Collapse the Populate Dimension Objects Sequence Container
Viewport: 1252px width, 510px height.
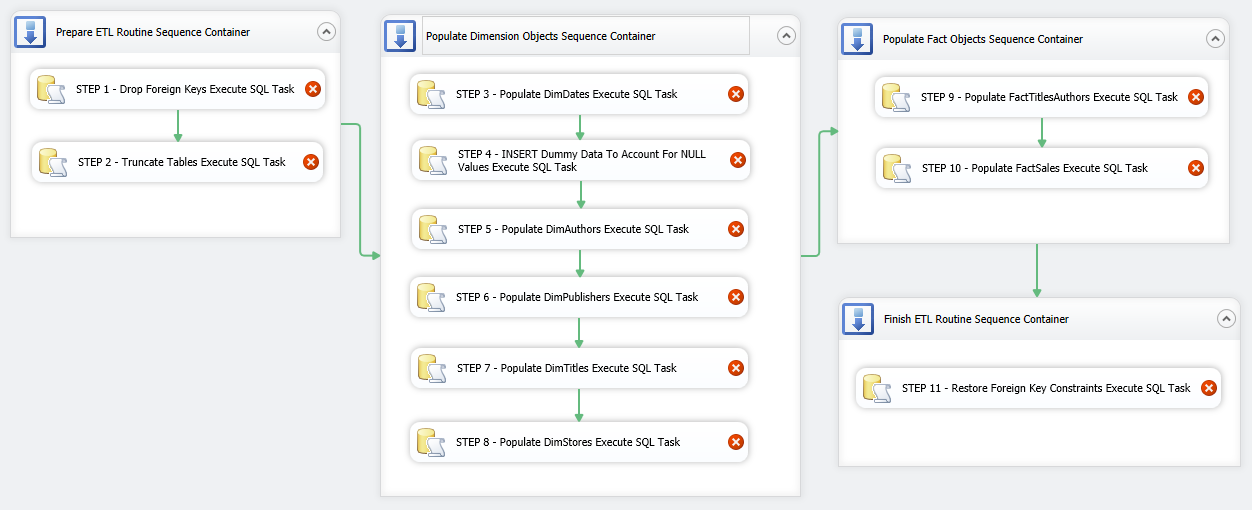coord(786,36)
